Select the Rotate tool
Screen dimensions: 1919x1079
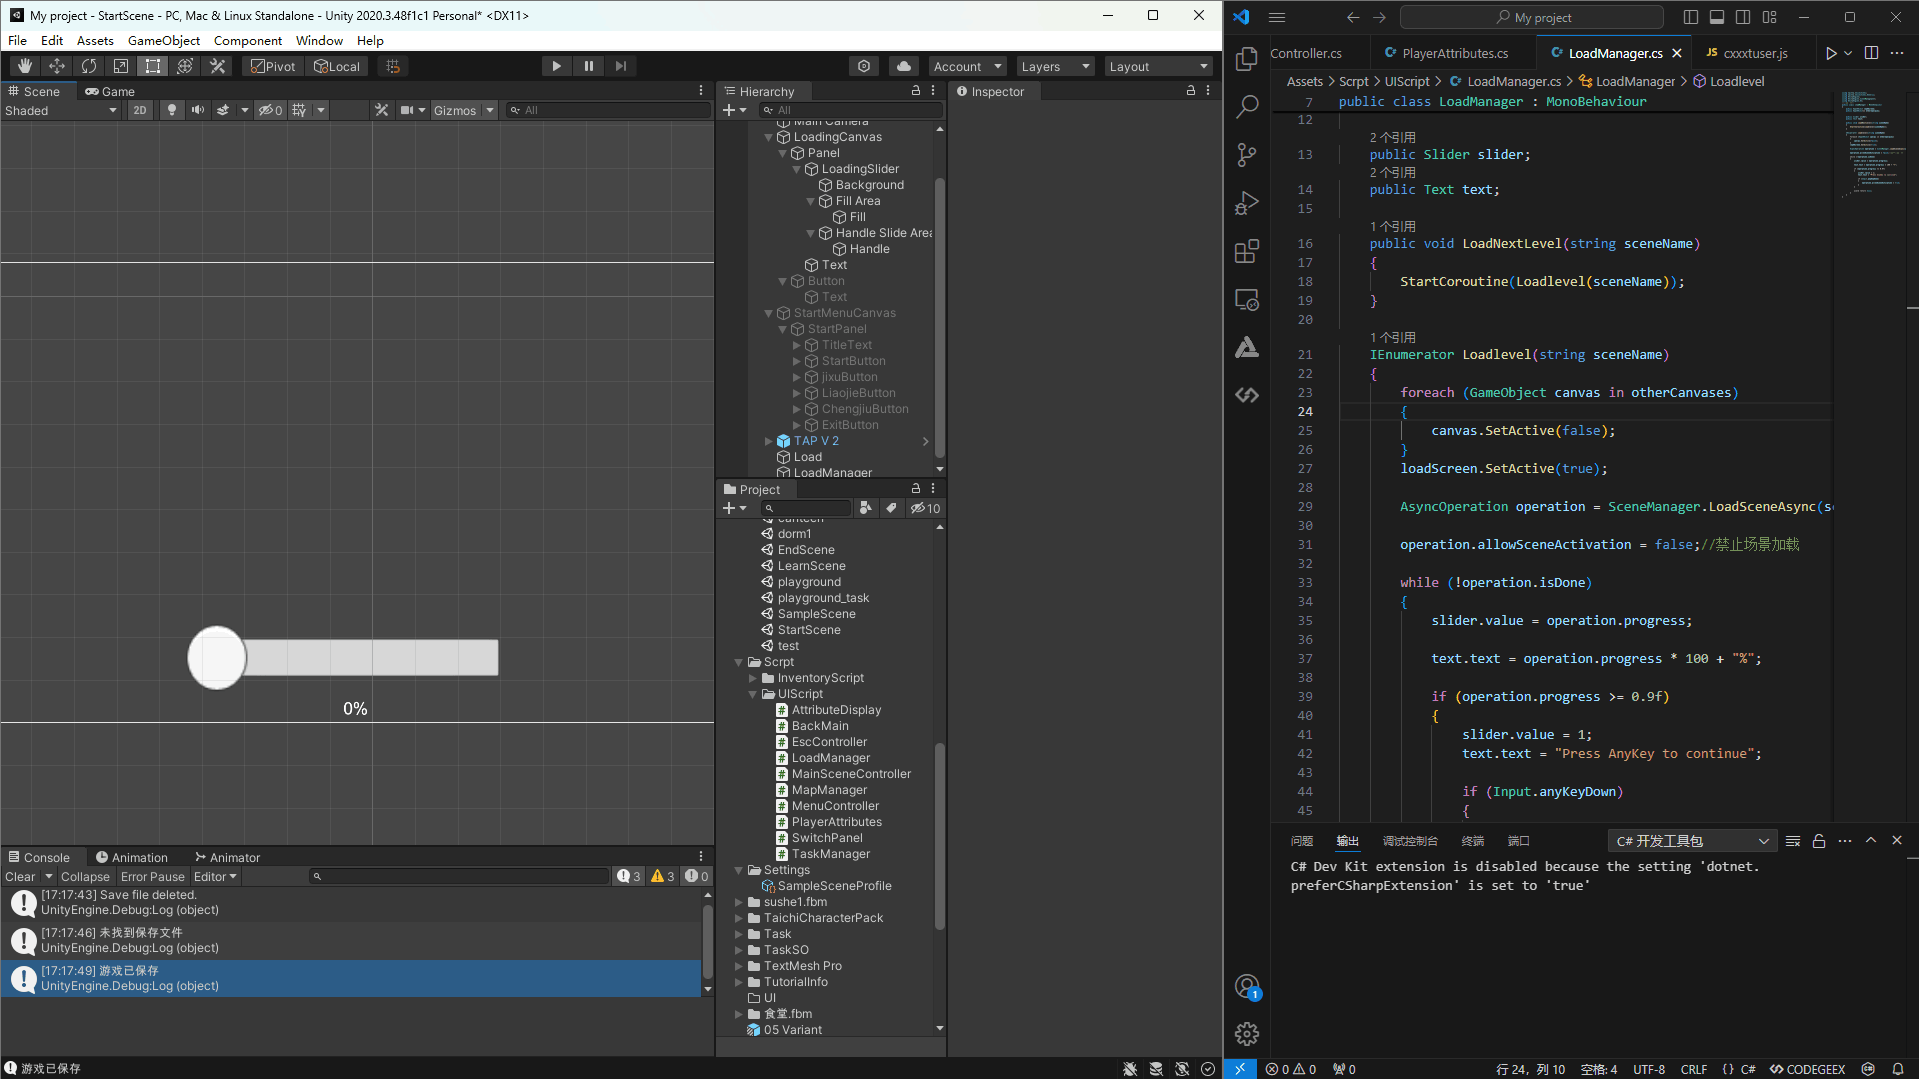tap(89, 66)
